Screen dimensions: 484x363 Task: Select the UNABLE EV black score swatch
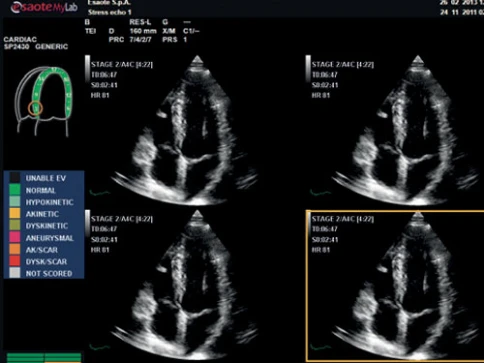pyautogui.click(x=14, y=178)
